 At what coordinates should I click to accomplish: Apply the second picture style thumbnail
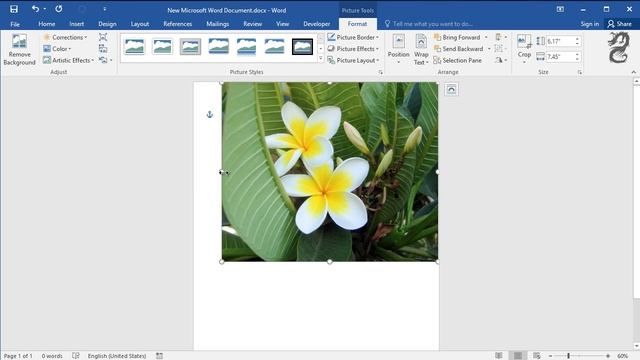pyautogui.click(x=162, y=47)
